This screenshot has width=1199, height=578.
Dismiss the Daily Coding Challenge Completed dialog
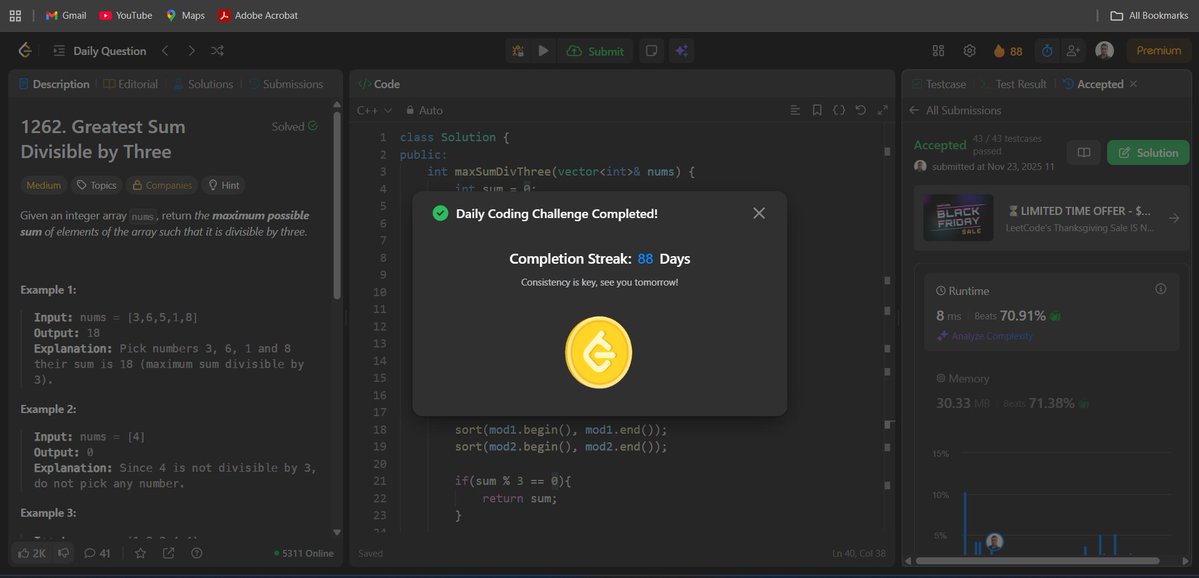tap(758, 212)
